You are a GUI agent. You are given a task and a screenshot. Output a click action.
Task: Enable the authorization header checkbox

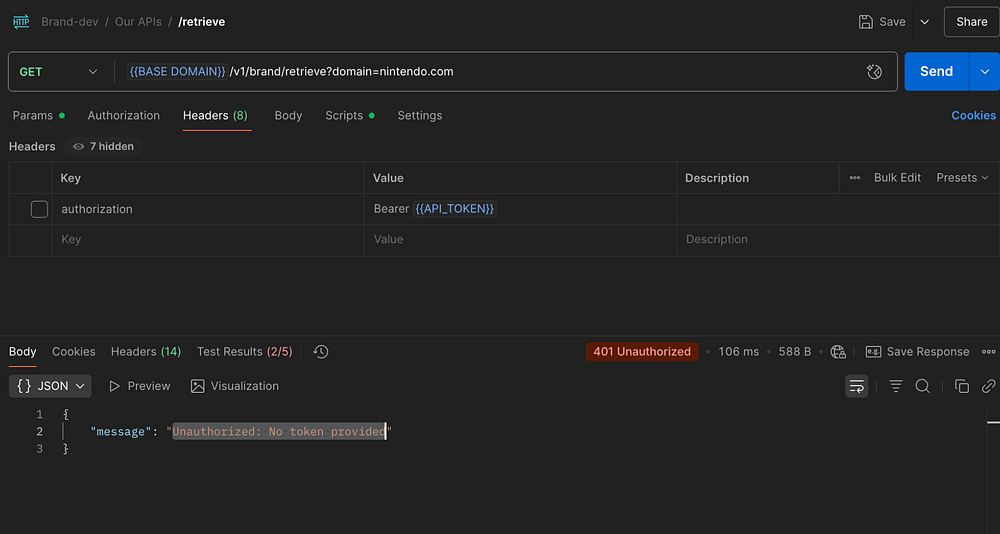[x=39, y=209]
